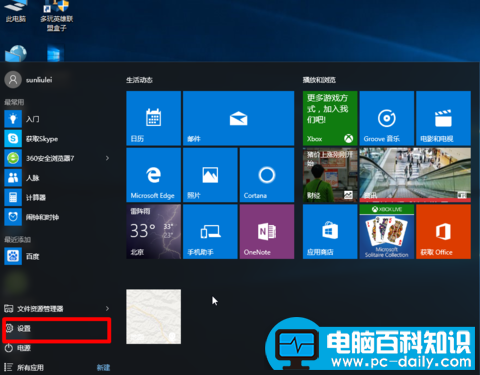Click the Play and explore (播放和浏览) header
Screen dimensions: 480x375
pyautogui.click(x=319, y=80)
